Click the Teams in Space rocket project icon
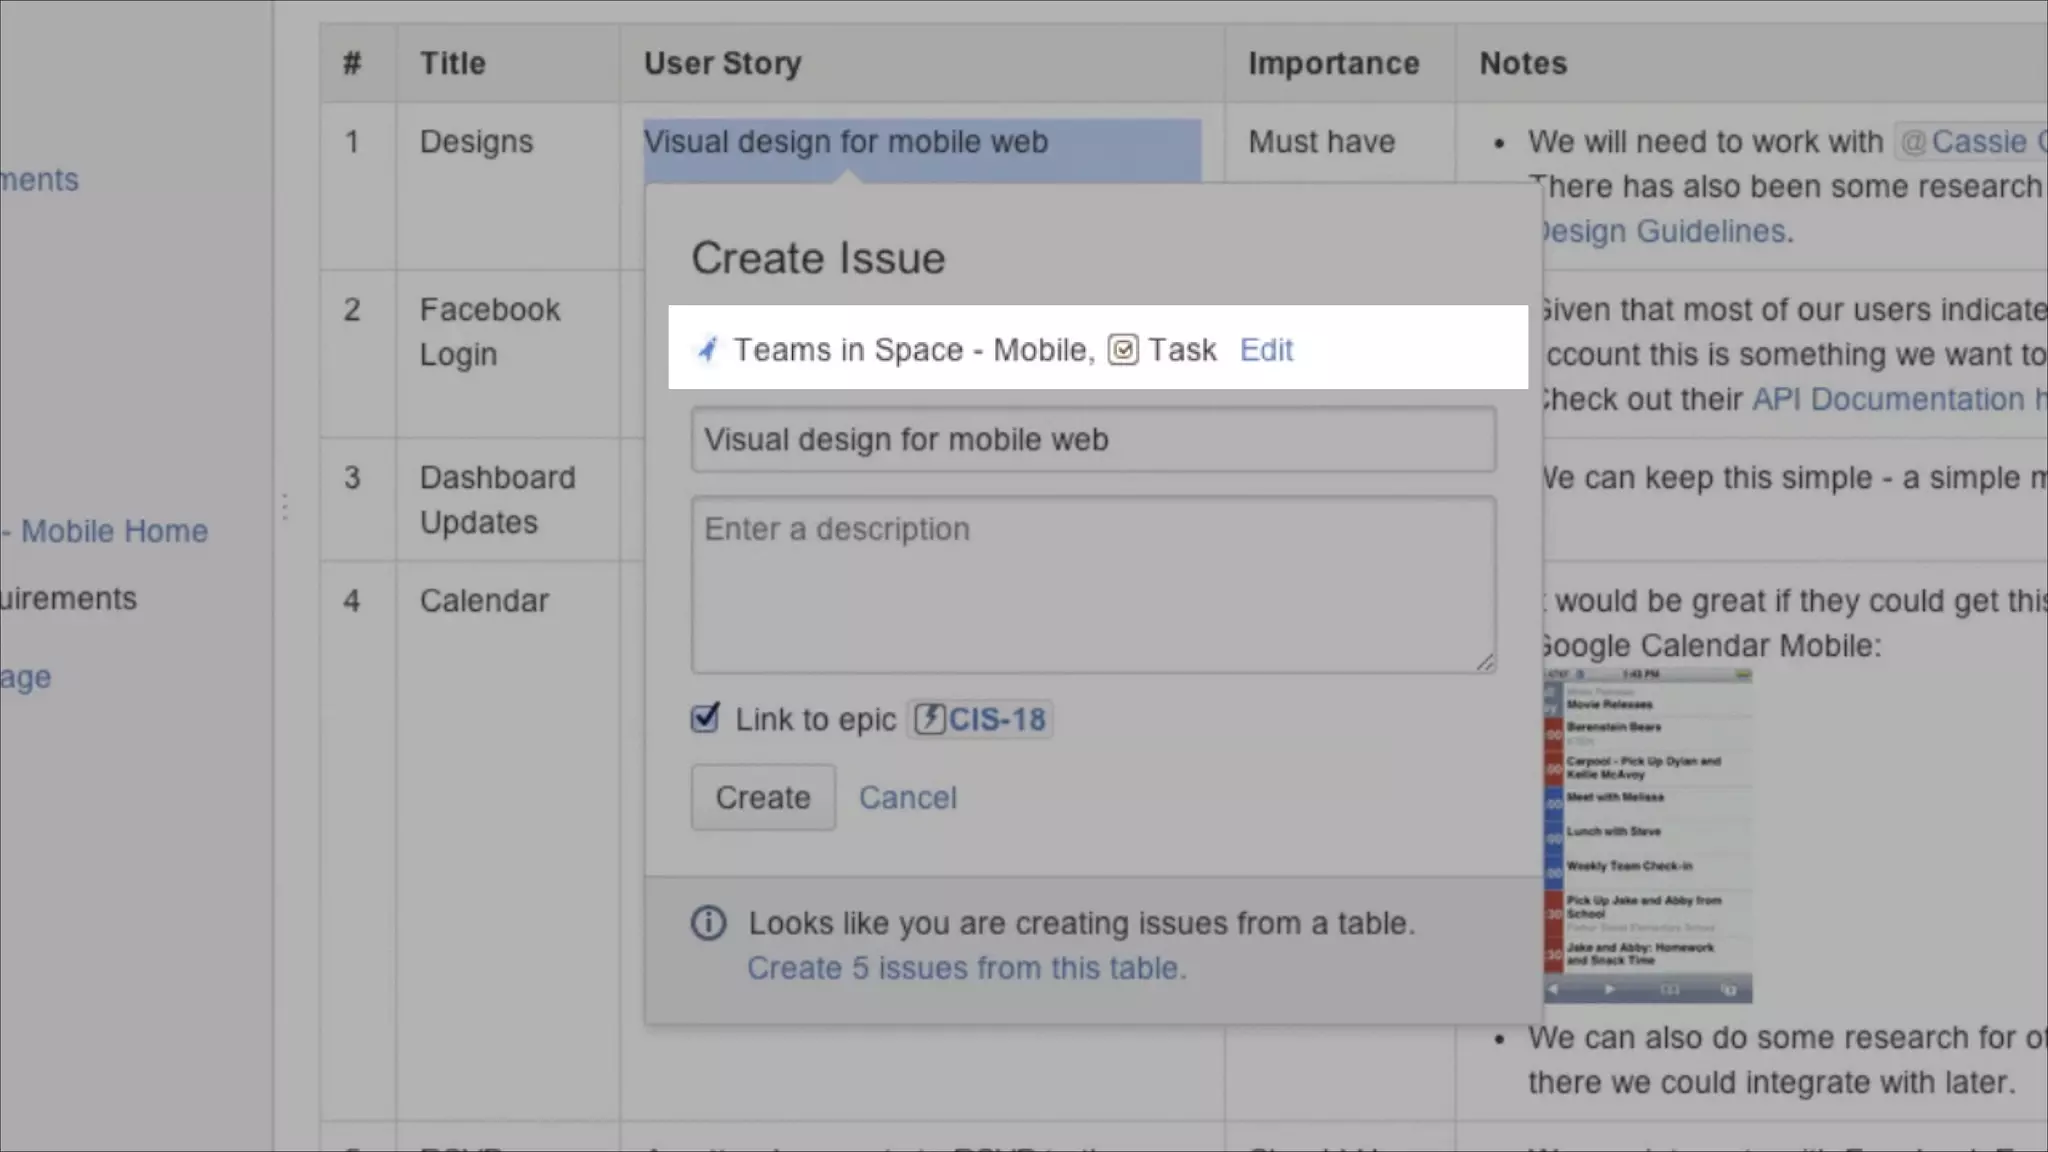 707,350
